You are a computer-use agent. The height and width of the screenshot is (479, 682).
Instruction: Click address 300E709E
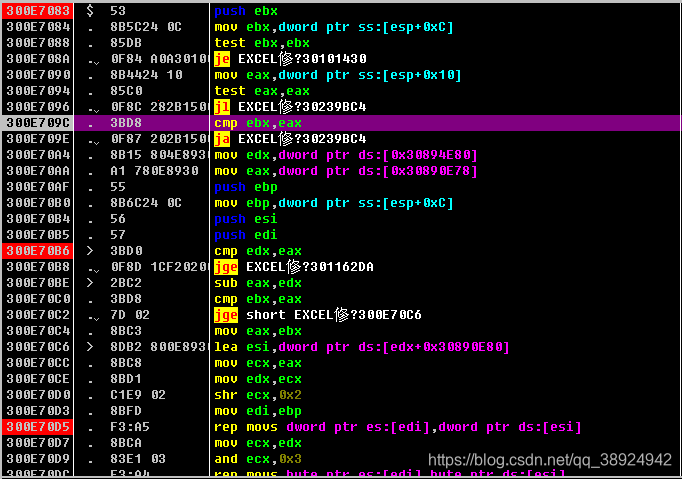point(38,139)
